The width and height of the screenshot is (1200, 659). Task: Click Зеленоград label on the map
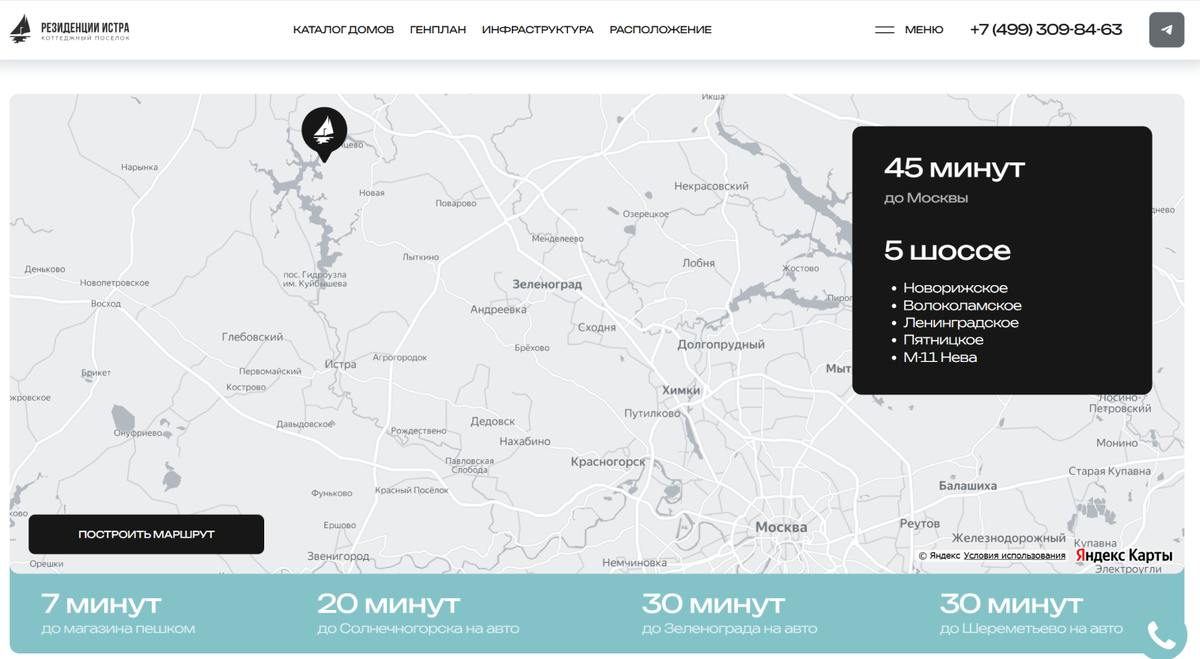[547, 285]
